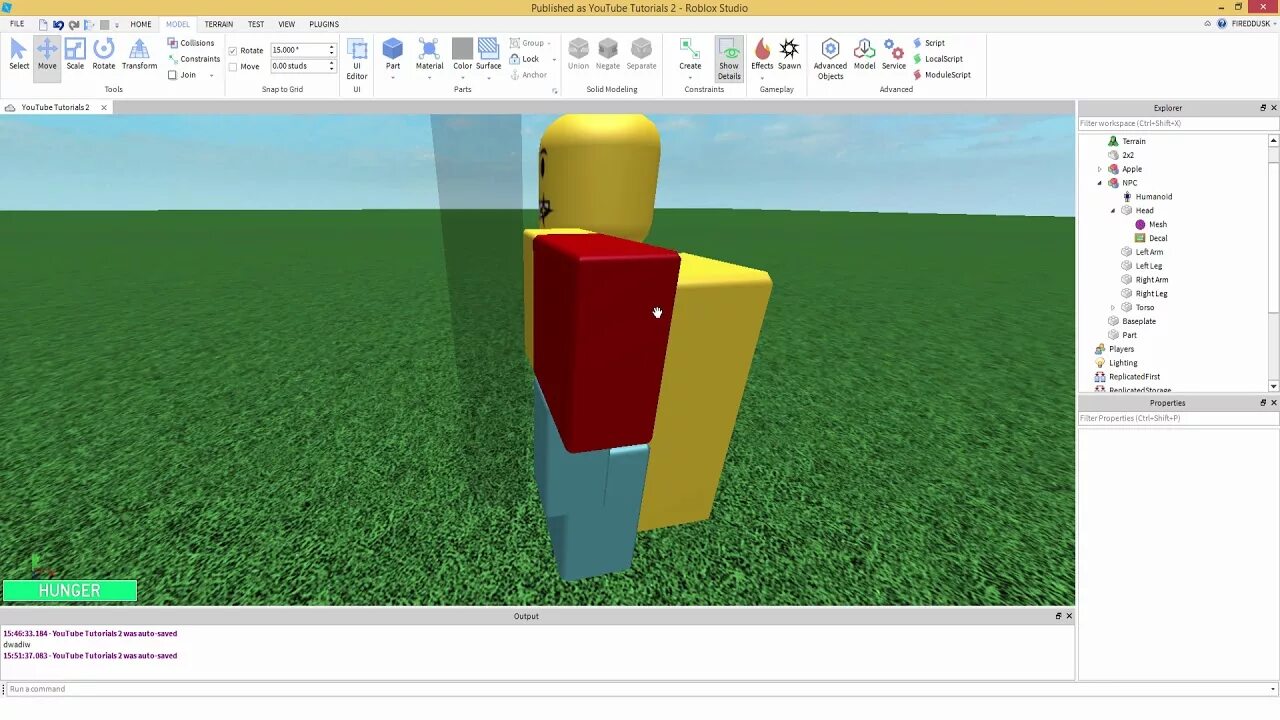Select the Color swatch in Parts group
This screenshot has height=720, width=1280.
[462, 48]
